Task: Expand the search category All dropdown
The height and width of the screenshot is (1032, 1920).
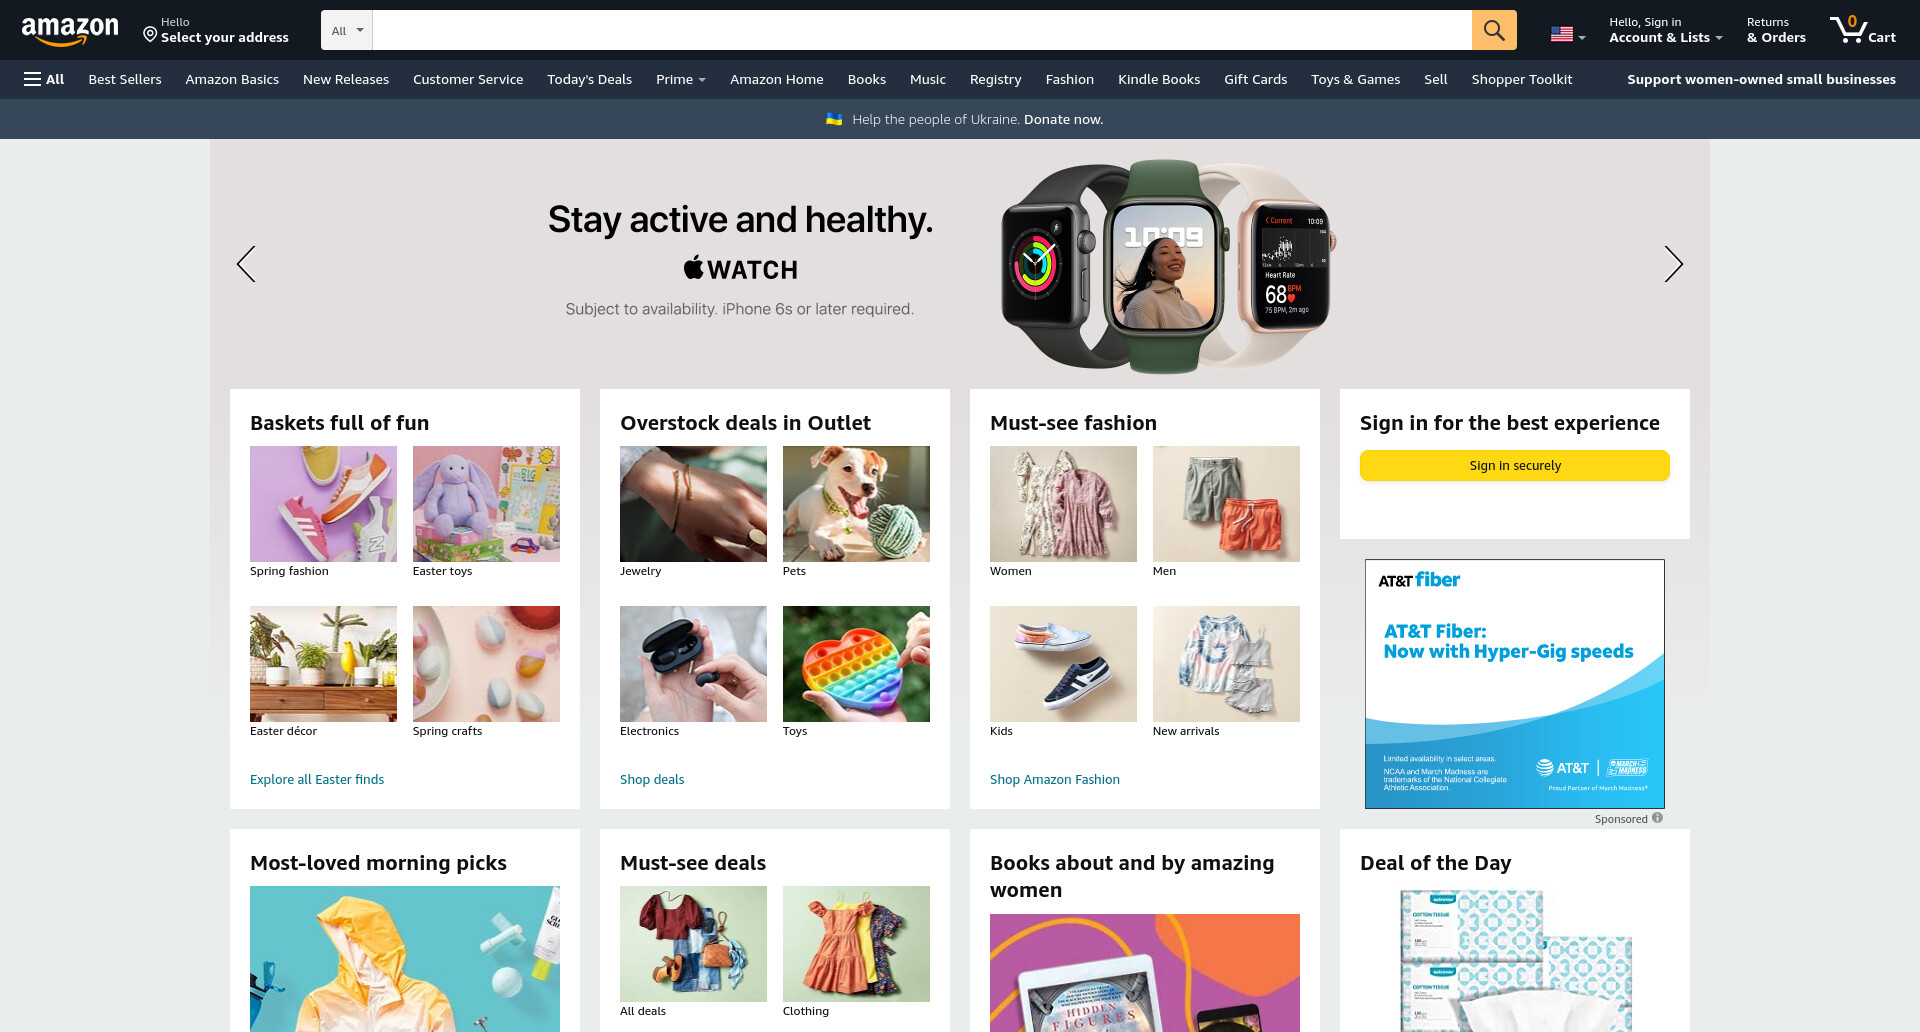Action: 347,30
